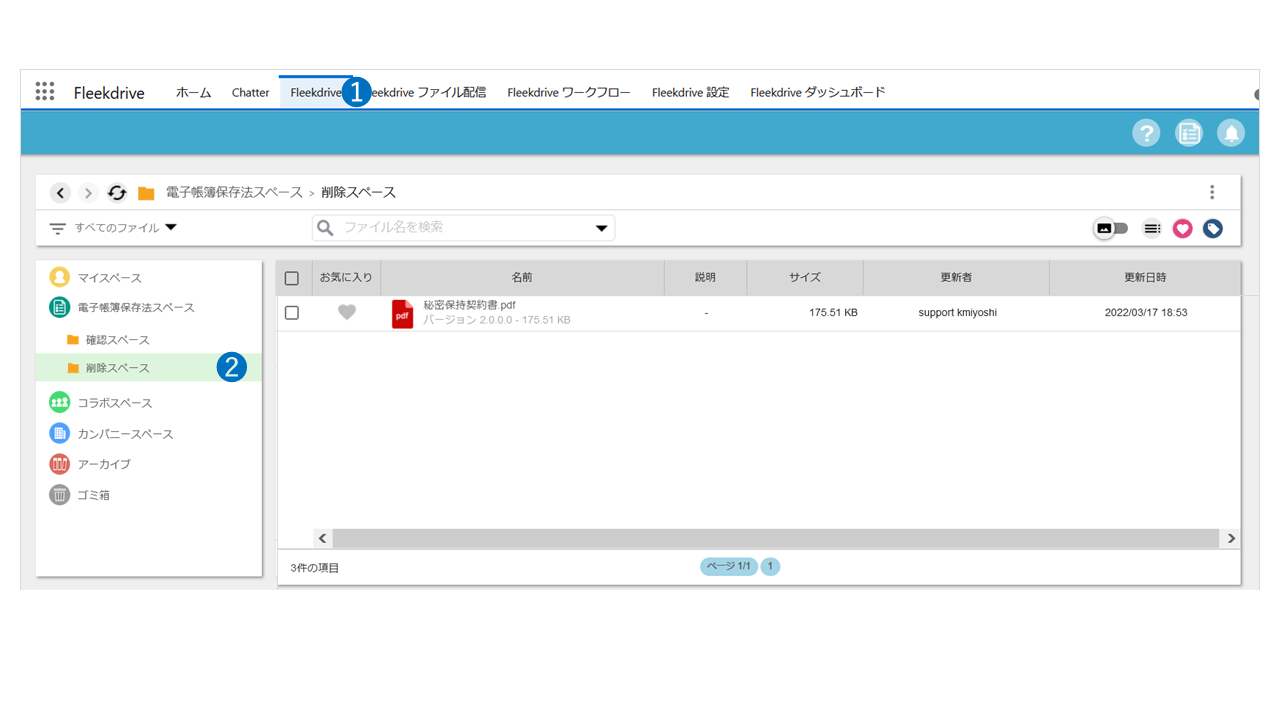1280x720 pixels.
Task: Click the scrollbar right arrow
Action: pos(1231,538)
